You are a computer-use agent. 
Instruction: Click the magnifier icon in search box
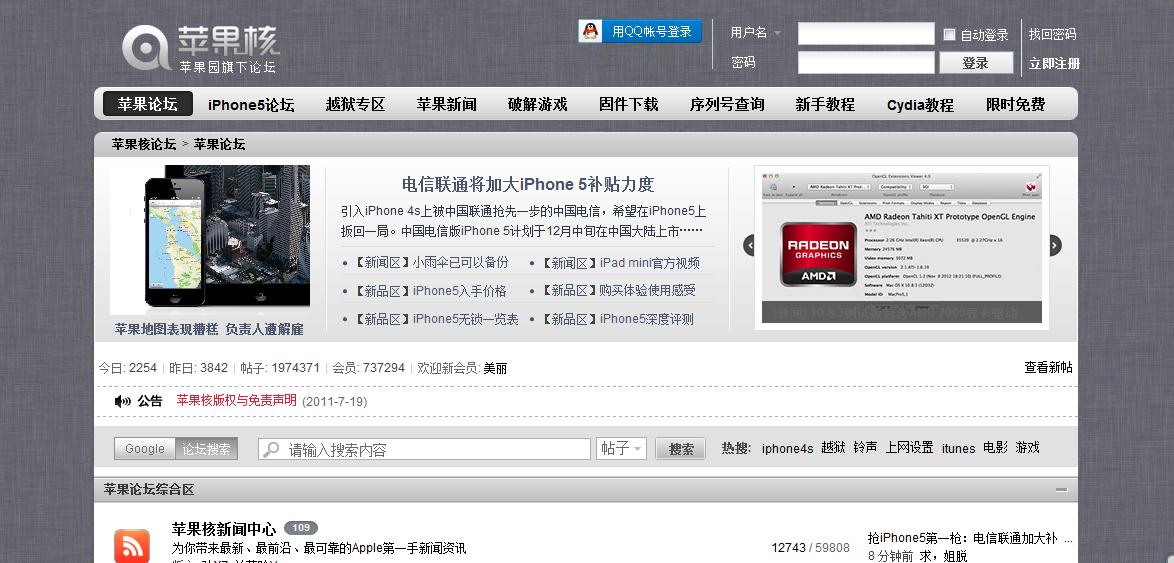(x=271, y=449)
